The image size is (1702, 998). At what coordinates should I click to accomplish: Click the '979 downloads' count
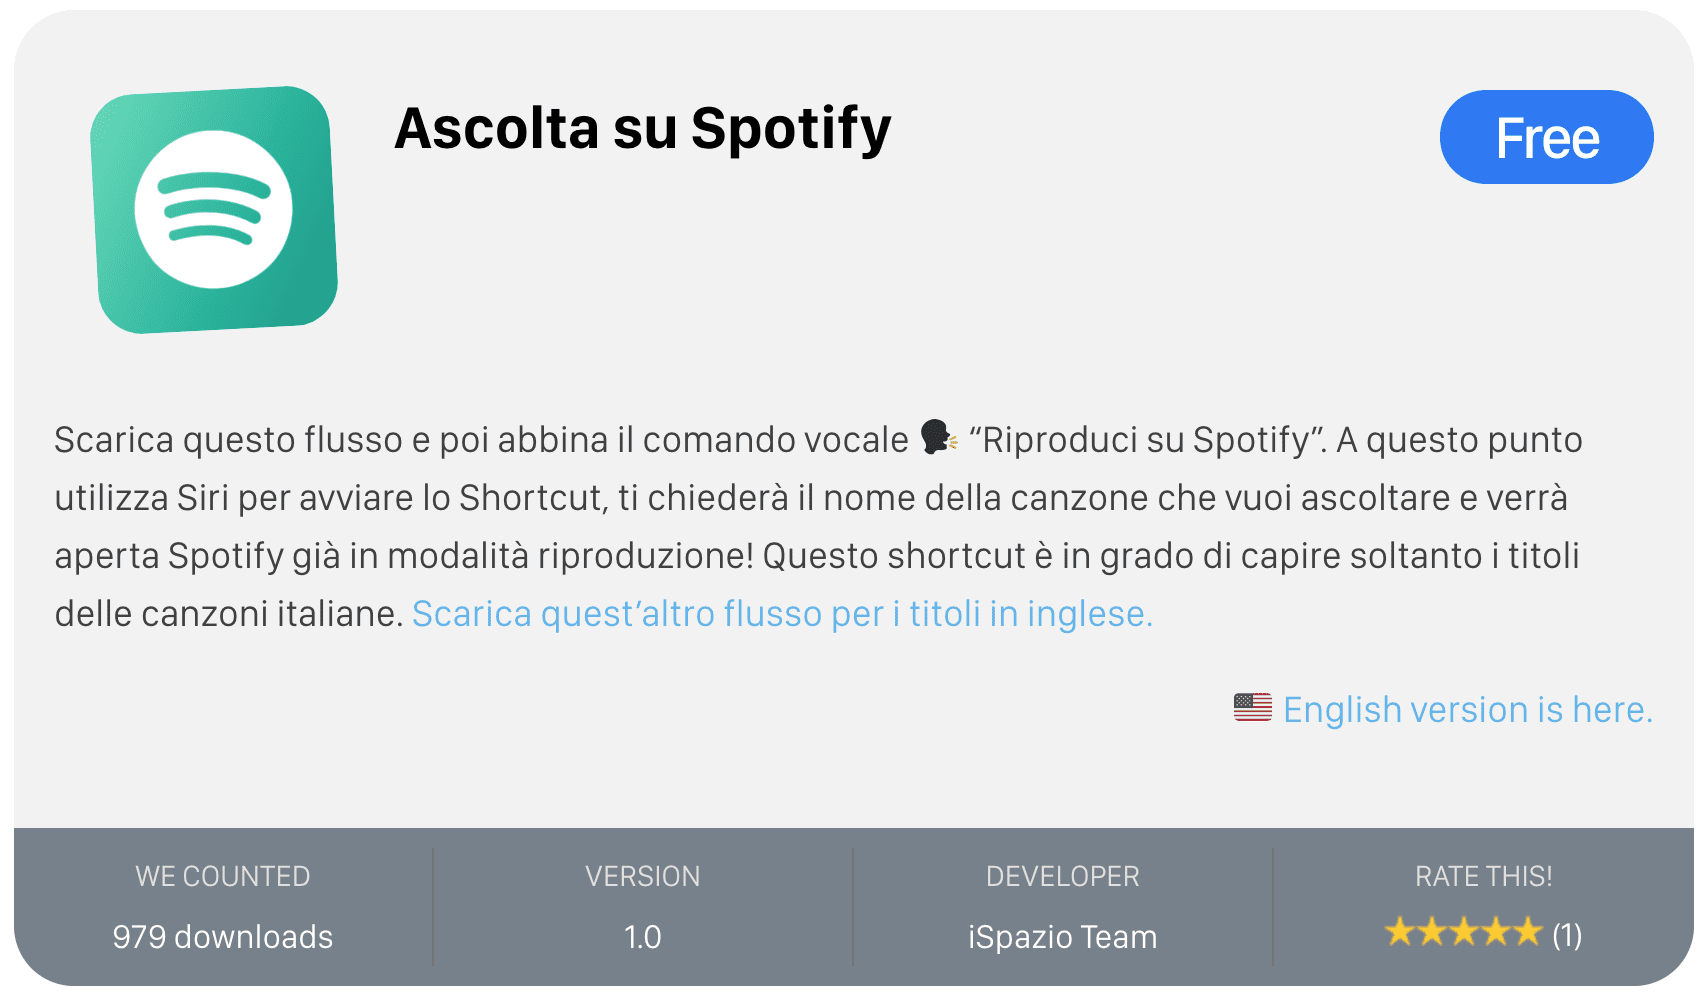coord(223,937)
